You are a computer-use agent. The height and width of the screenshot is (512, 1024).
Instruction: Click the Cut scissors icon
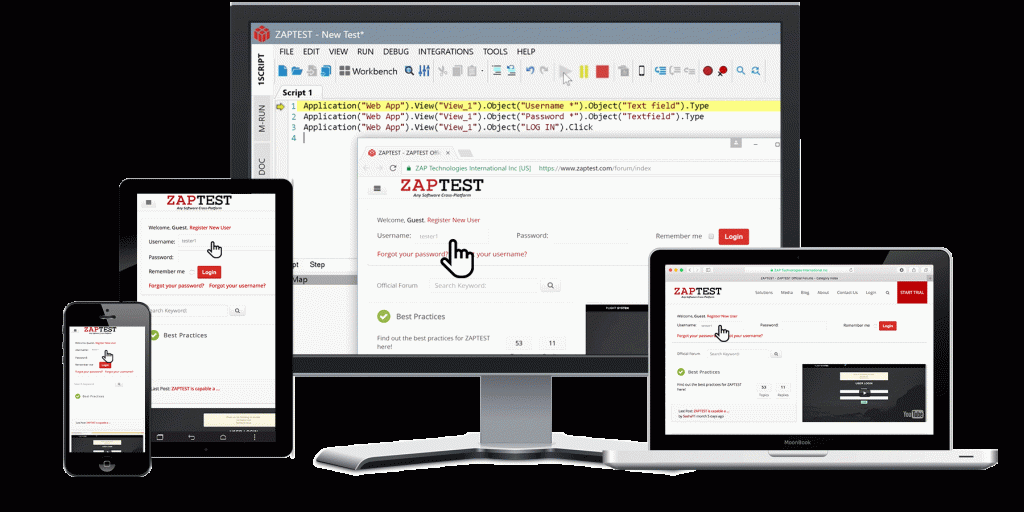coord(441,71)
